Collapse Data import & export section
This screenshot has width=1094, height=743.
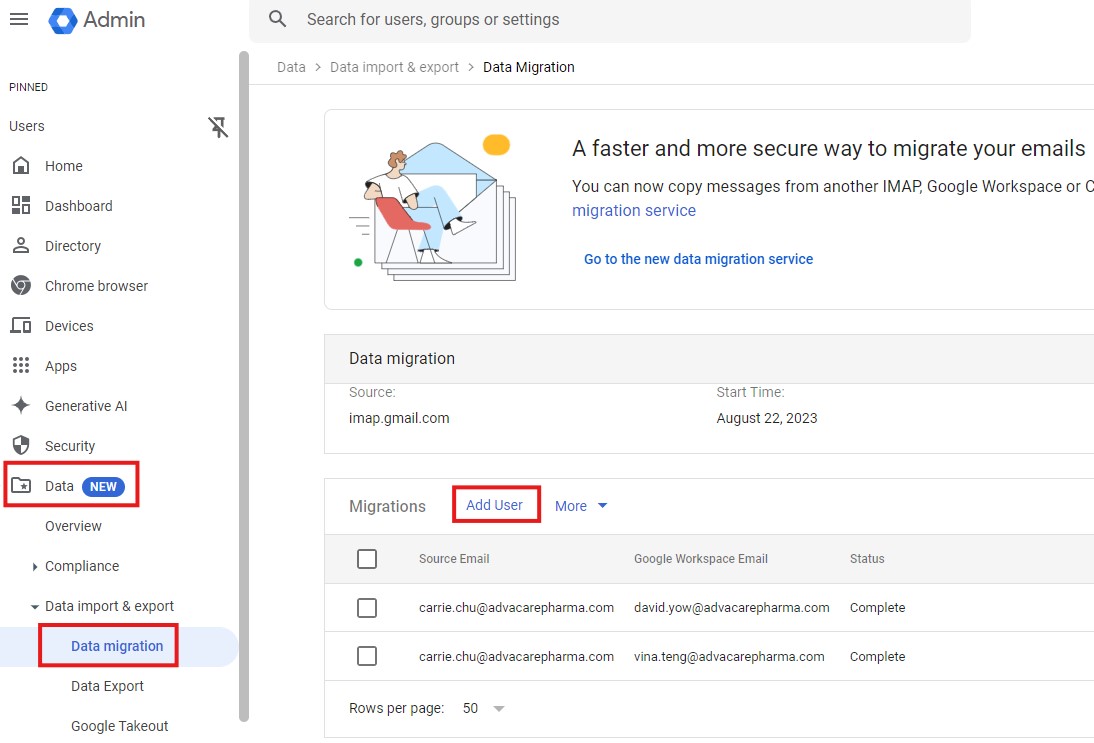coord(34,606)
